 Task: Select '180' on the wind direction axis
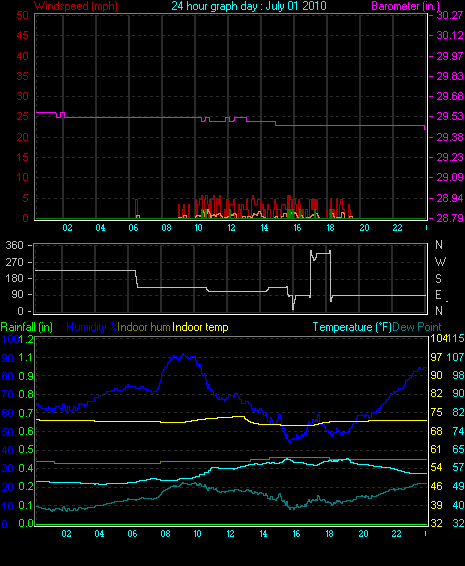click(15, 278)
